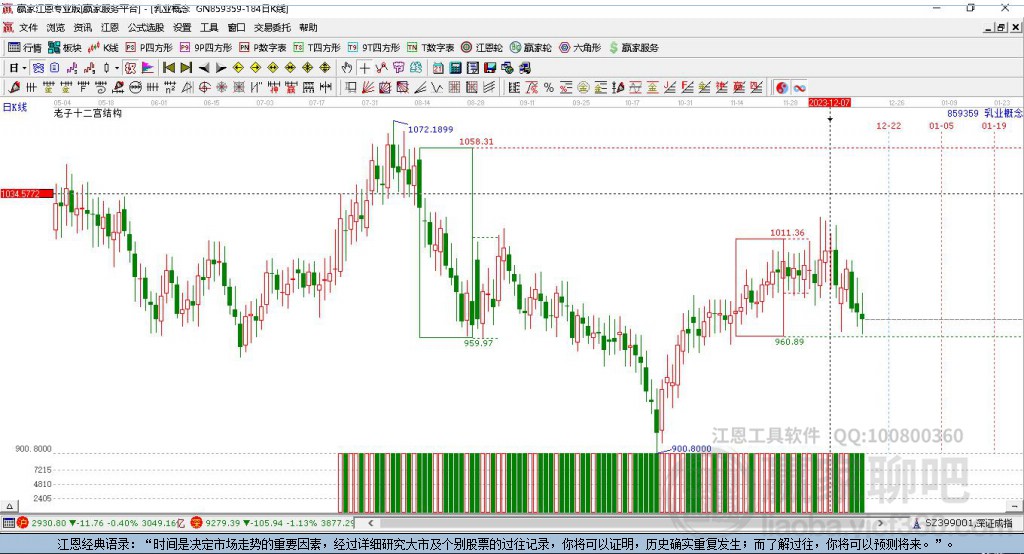1024x554 pixels.
Task: Minimize the inner chart window
Action: (988, 27)
